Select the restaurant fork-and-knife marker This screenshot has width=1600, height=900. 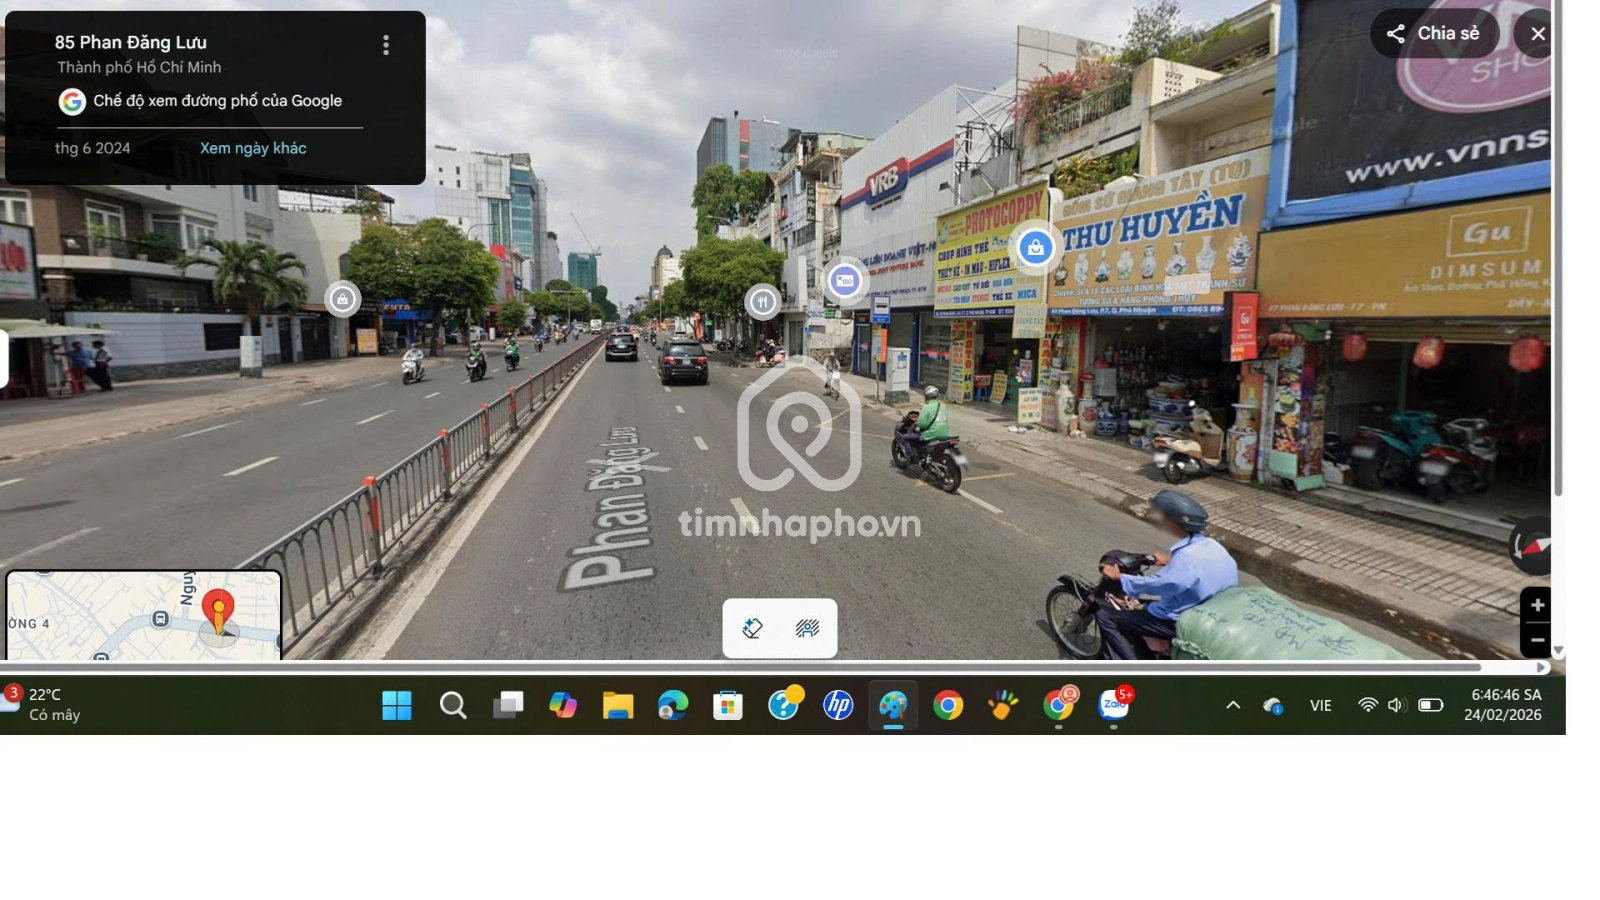[763, 301]
